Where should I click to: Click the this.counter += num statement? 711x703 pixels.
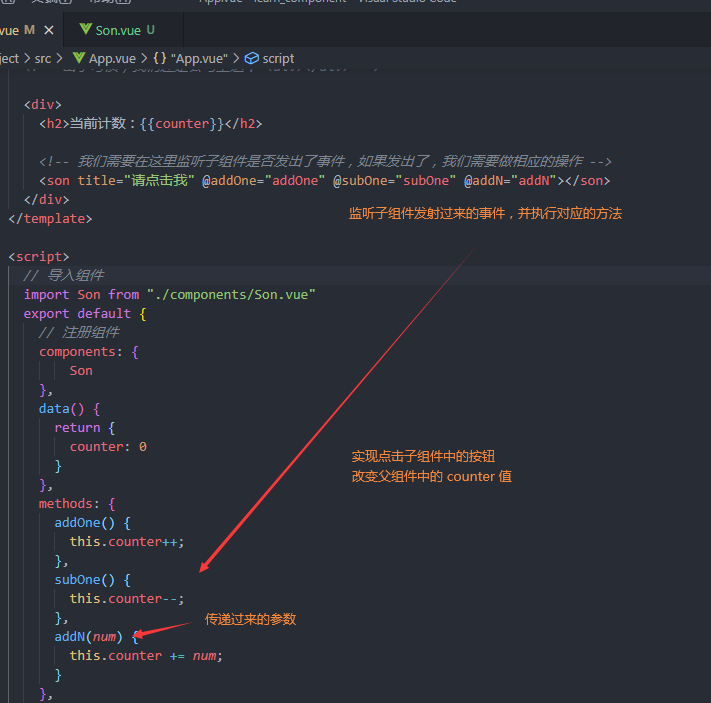[146, 656]
